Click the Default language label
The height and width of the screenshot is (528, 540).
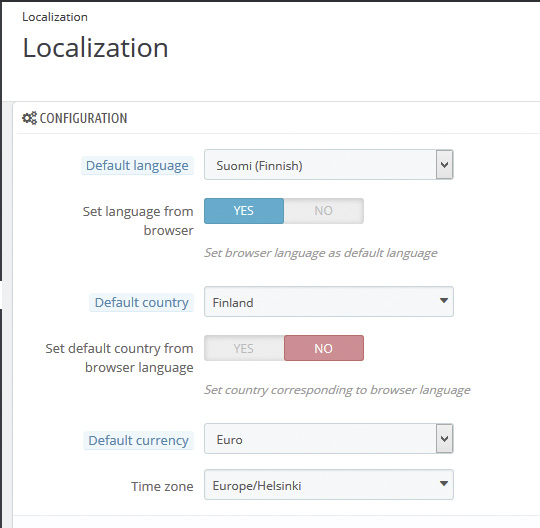tap(137, 166)
